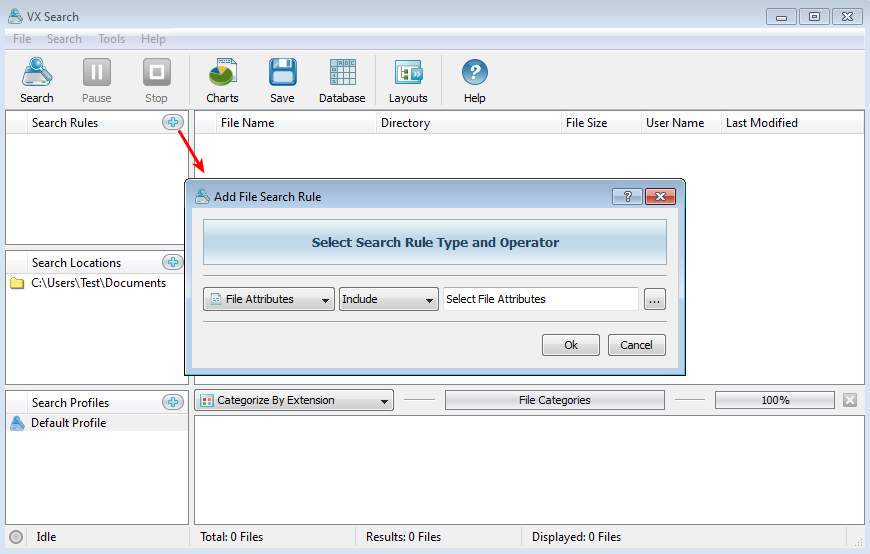Screen dimensions: 870x554
Task: Open the Tools menu
Action: 112,39
